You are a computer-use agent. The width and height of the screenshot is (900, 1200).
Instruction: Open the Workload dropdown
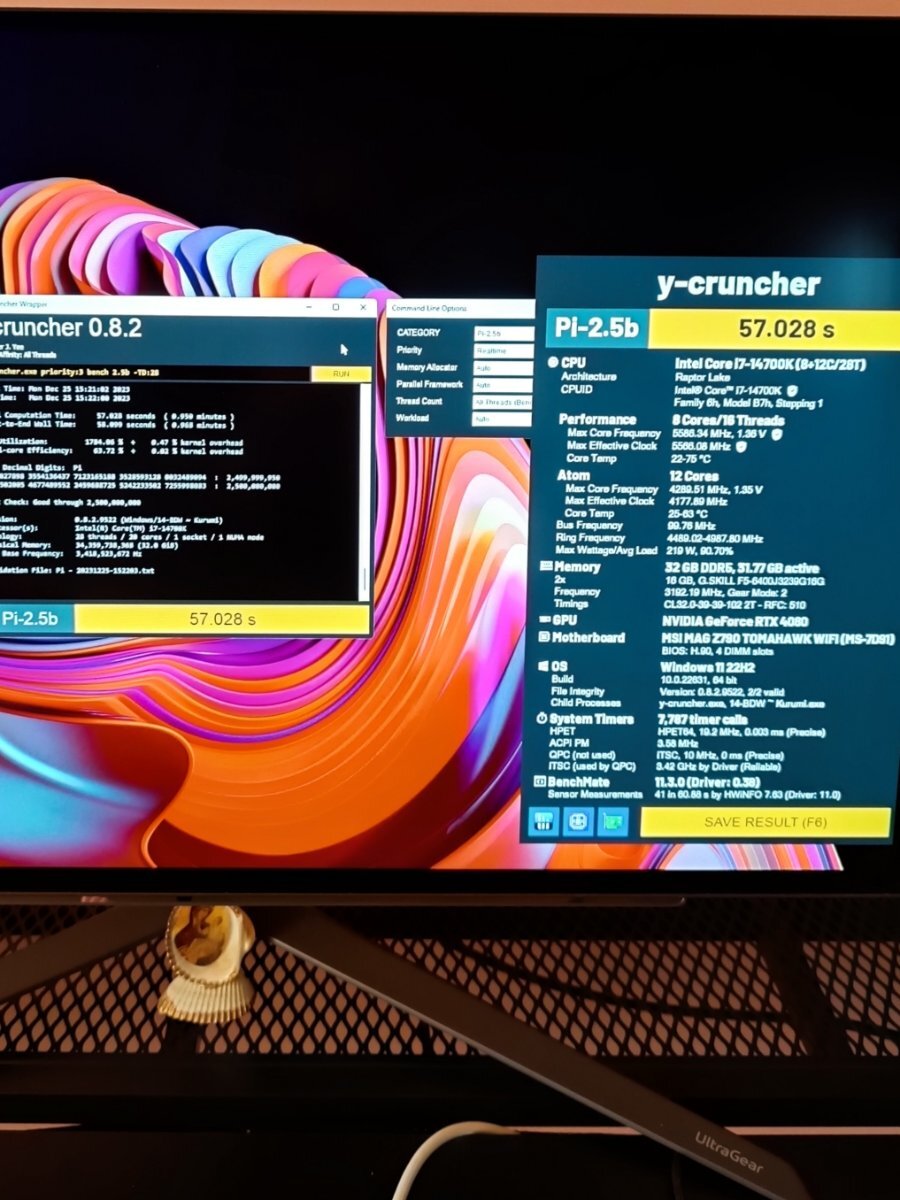tap(503, 418)
